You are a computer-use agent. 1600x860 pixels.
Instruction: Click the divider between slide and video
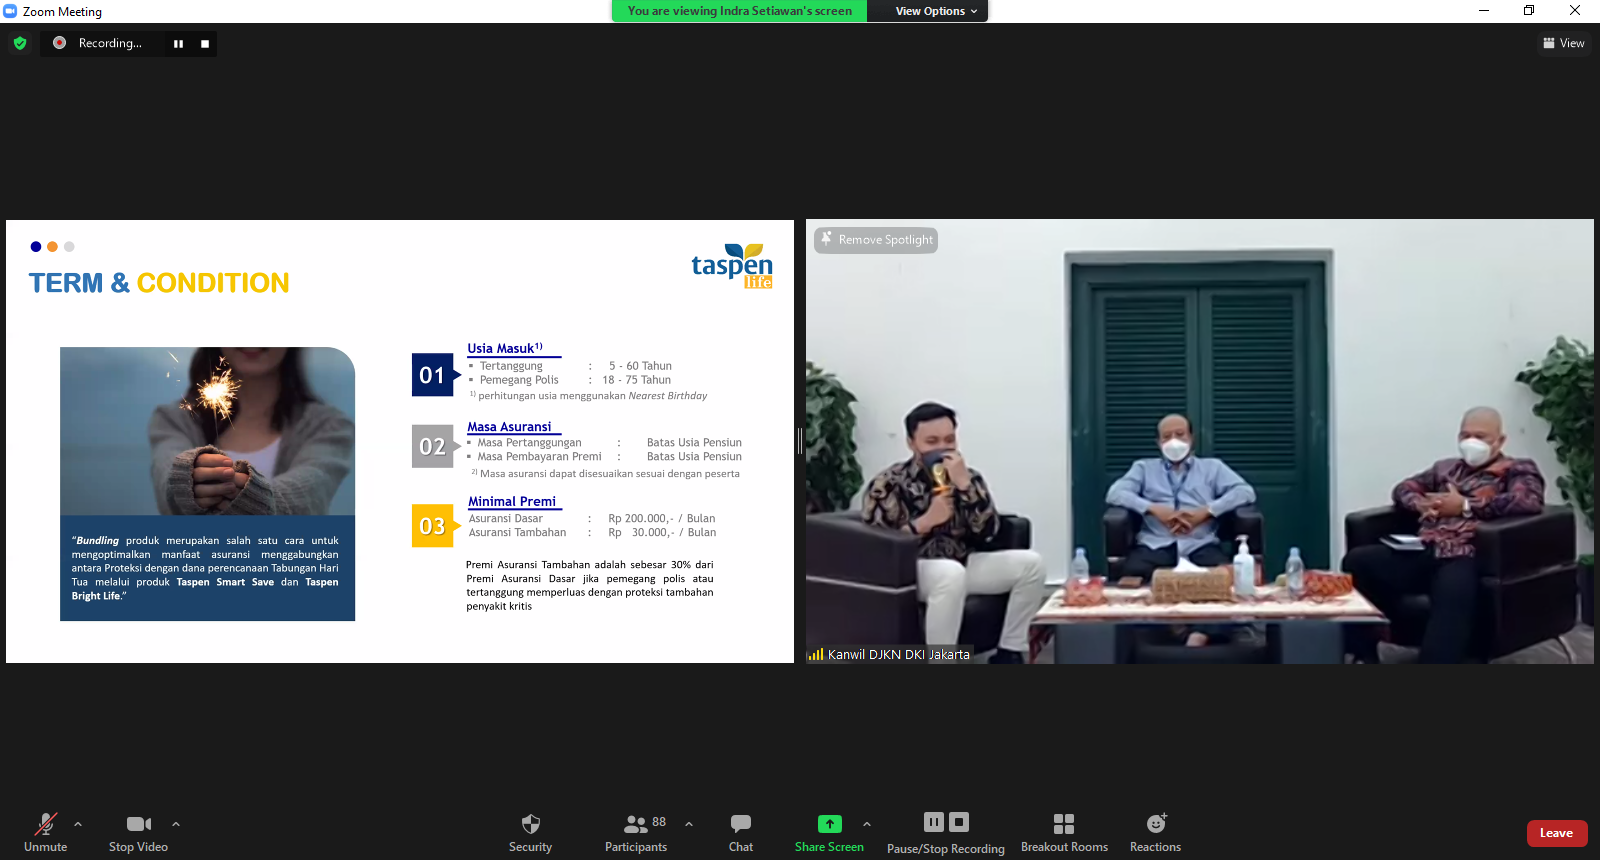(800, 441)
